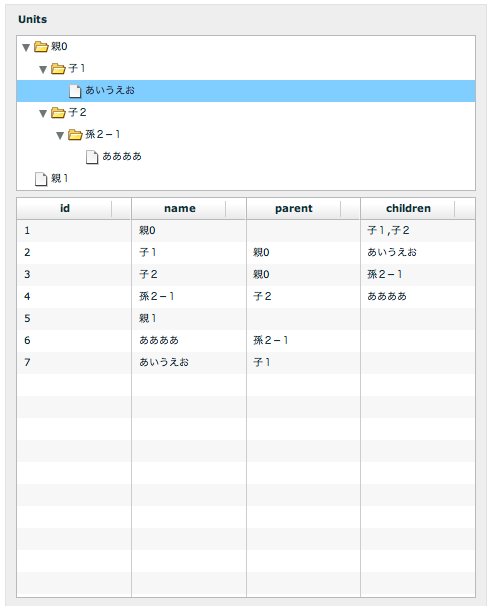Select 子2 label in the tree
Viewport: 491px width, 606px height.
77,113
